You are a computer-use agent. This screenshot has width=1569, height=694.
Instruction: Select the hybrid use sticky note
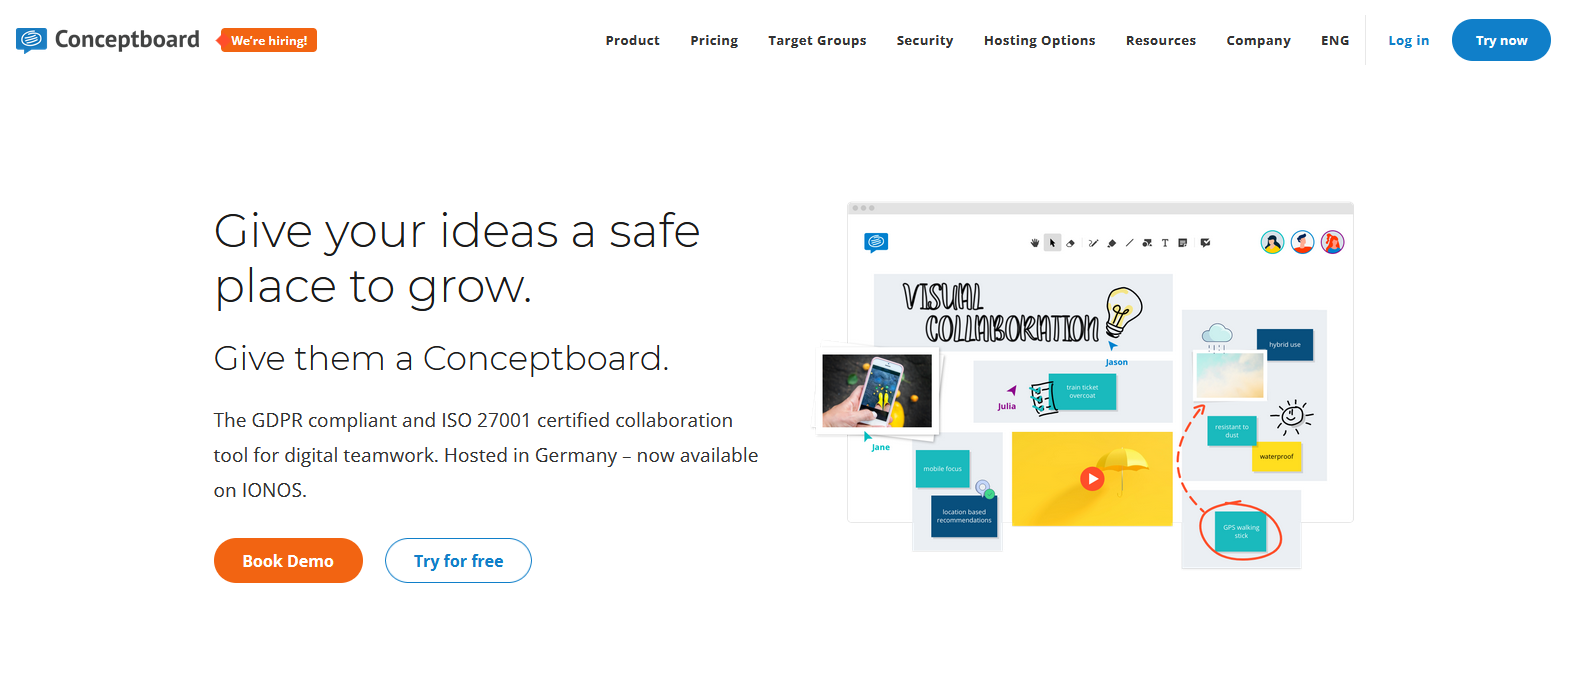(1285, 344)
